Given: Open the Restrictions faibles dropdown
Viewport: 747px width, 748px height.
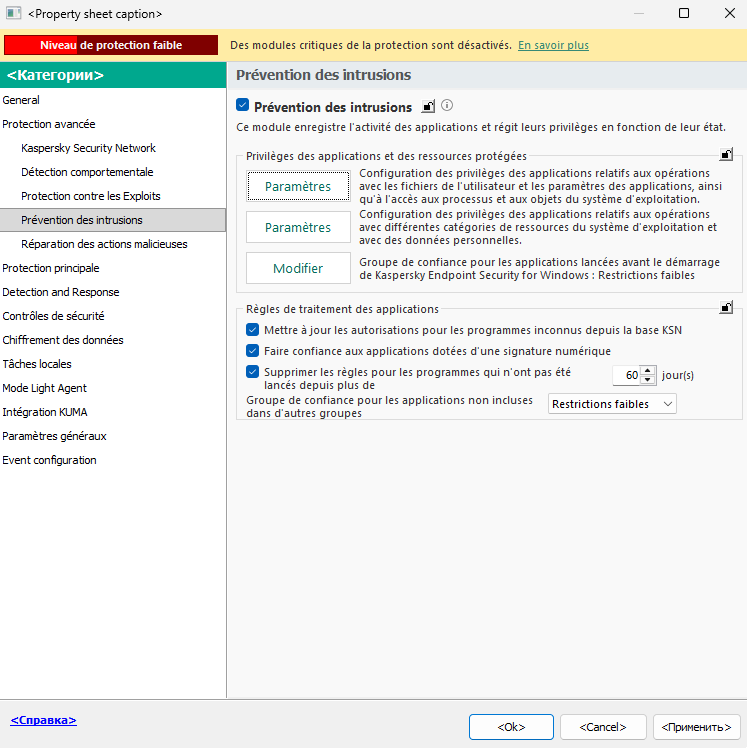Looking at the screenshot, I should (612, 404).
